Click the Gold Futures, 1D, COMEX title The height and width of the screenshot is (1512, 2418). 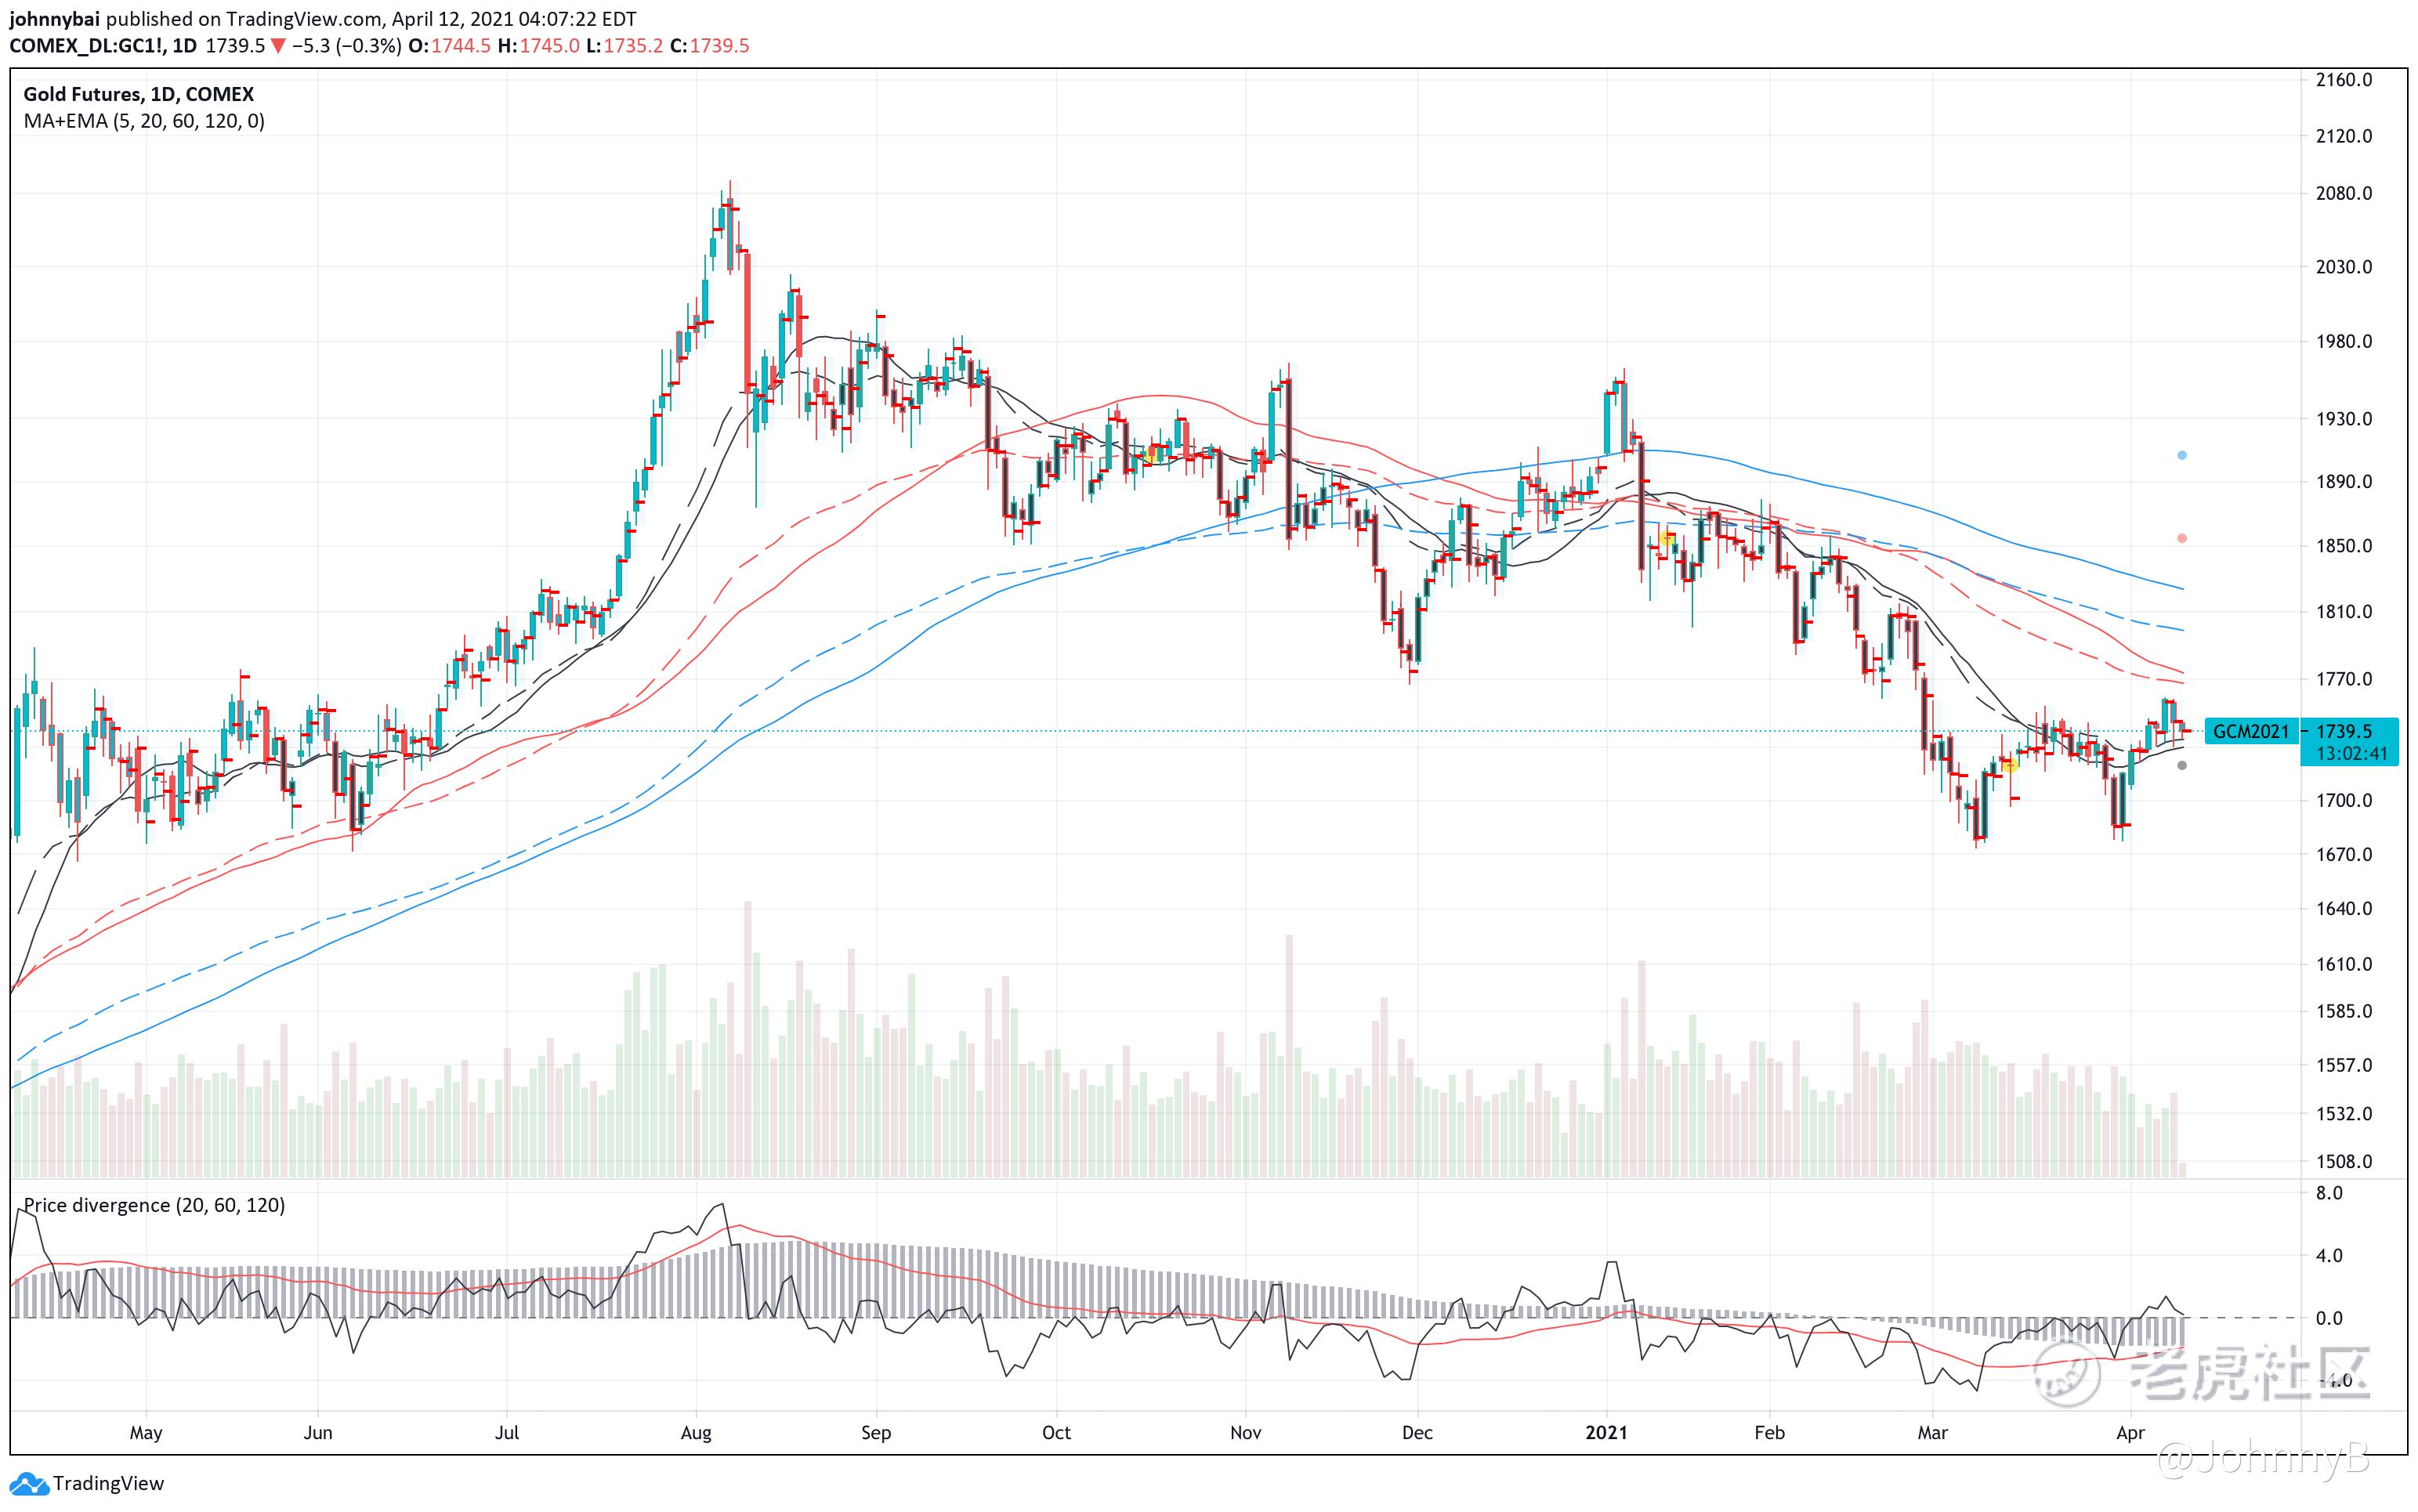tap(138, 94)
